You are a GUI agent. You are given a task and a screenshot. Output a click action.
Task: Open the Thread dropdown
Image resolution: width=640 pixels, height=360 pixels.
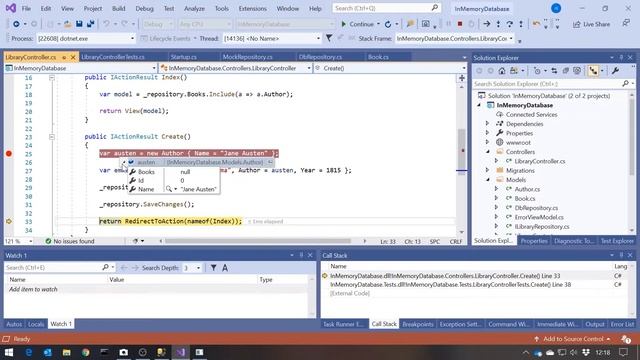pyautogui.click(x=318, y=38)
